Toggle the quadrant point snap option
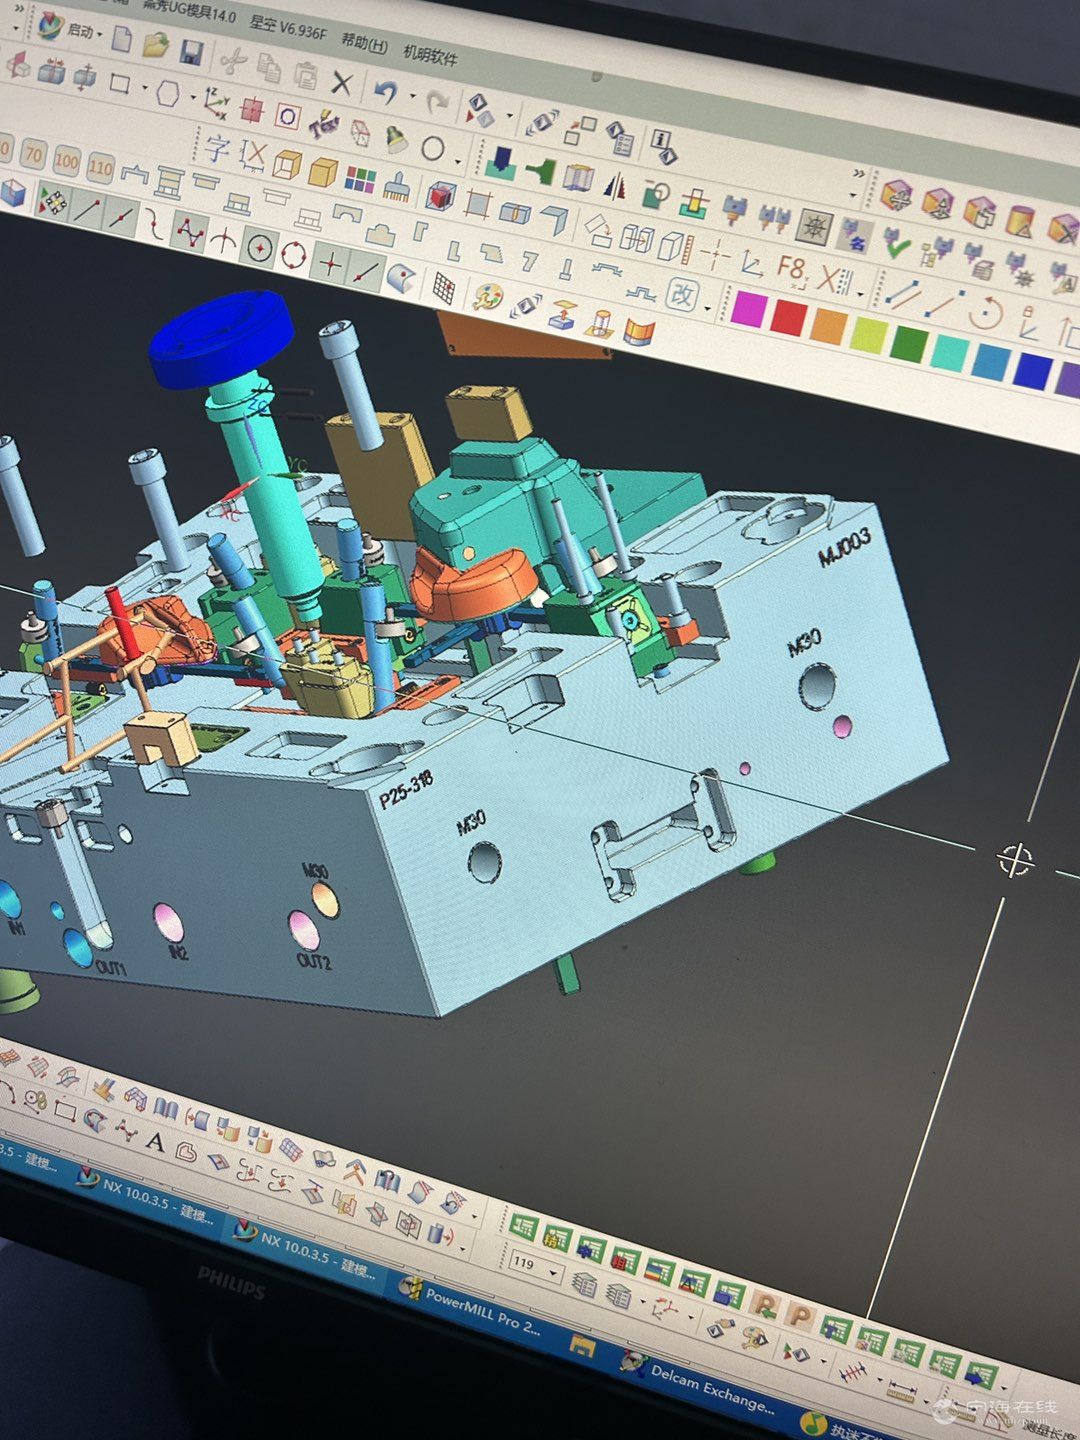The width and height of the screenshot is (1080, 1440). 293,254
